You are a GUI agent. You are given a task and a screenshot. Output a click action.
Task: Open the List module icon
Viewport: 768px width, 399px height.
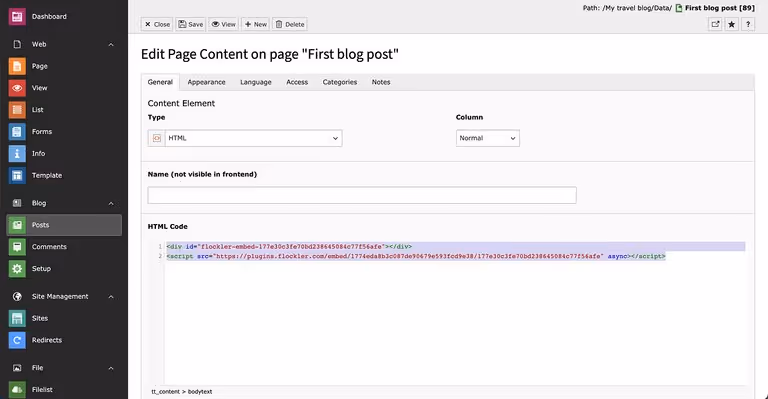coord(17,110)
